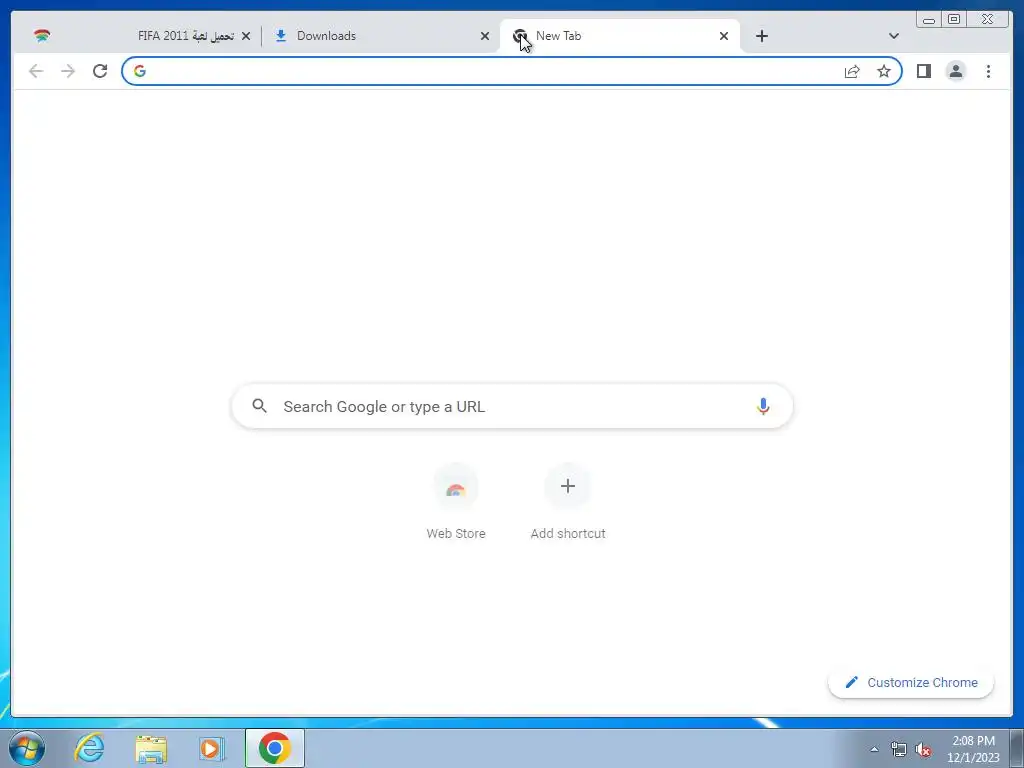Share this page icon in address bar

[x=852, y=71]
